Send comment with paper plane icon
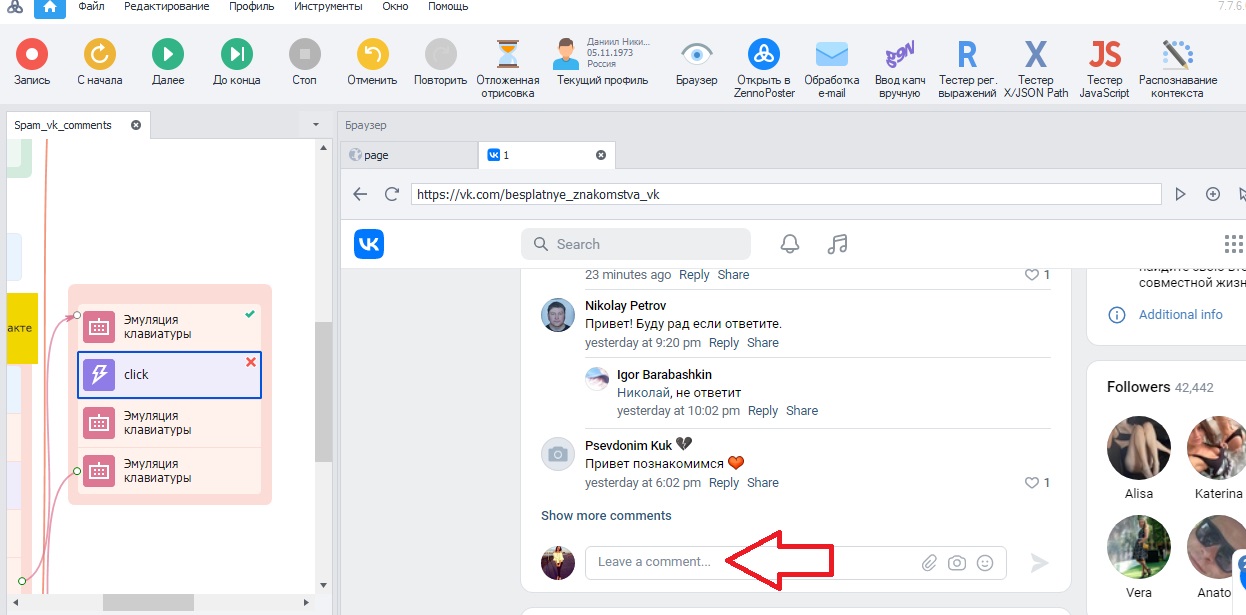 [x=1039, y=563]
